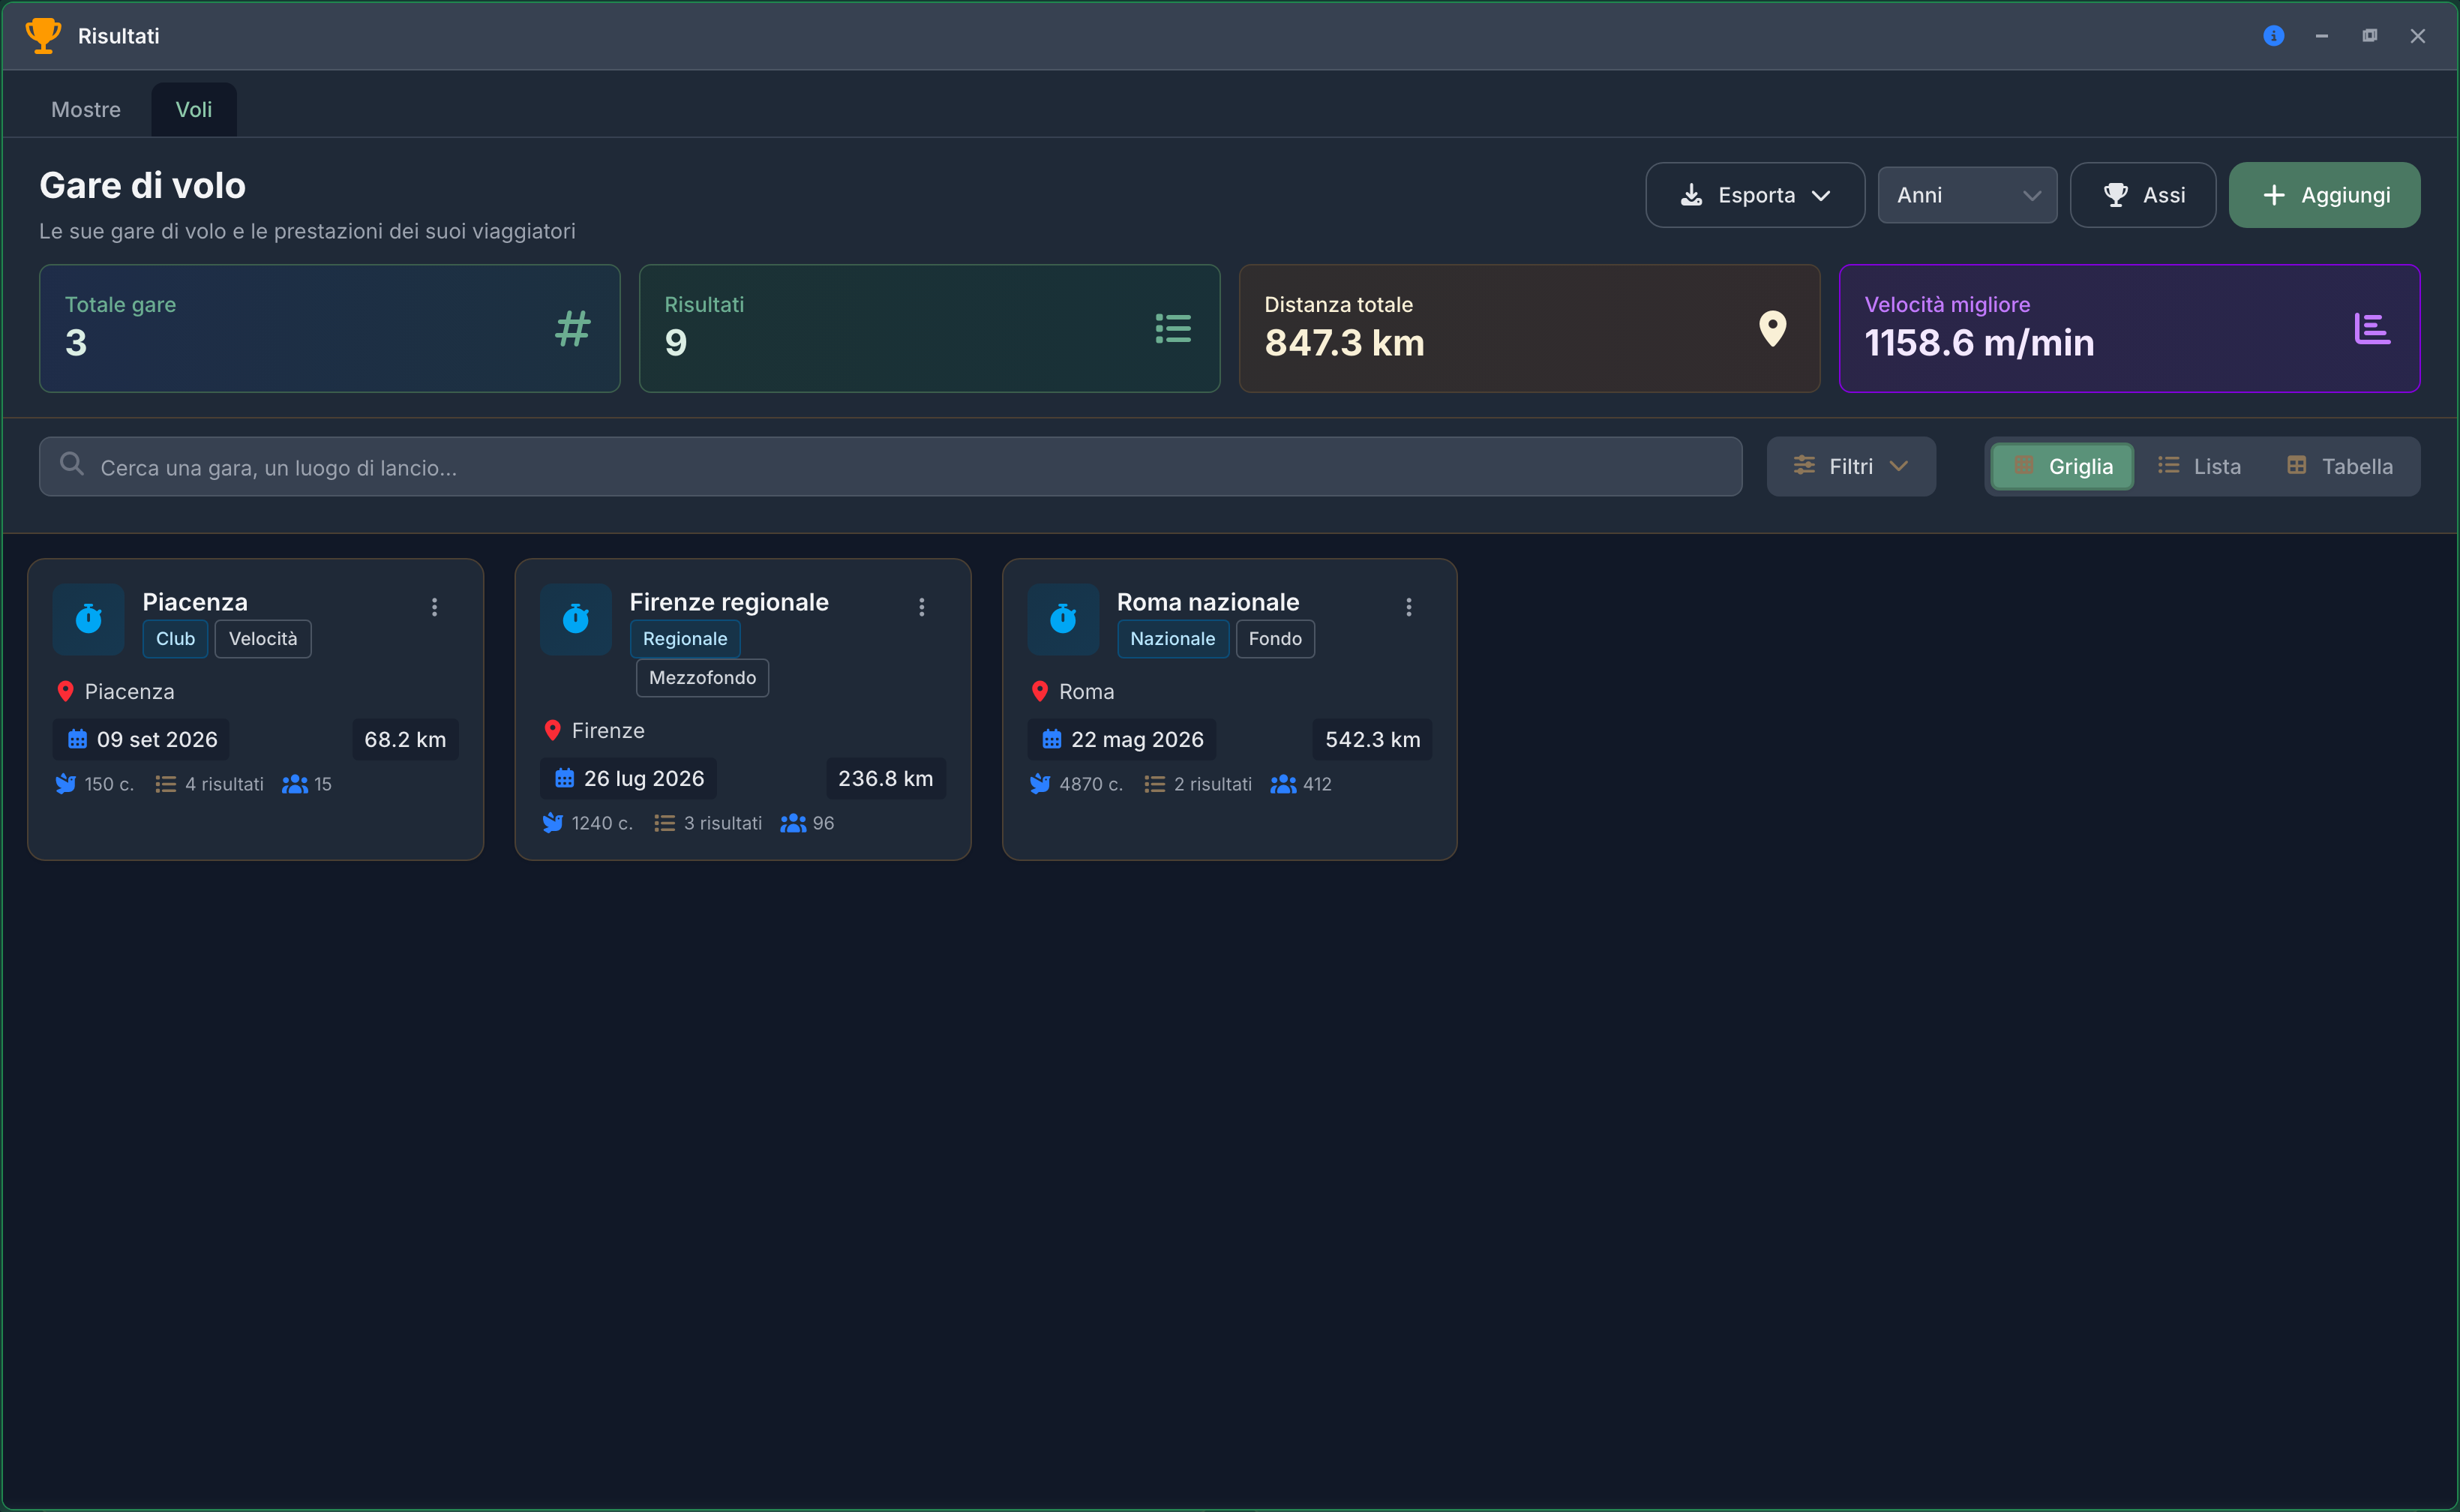Click the calendar icon beside 22 mag 2026
This screenshot has height=1512, width=2460.
tap(1051, 740)
